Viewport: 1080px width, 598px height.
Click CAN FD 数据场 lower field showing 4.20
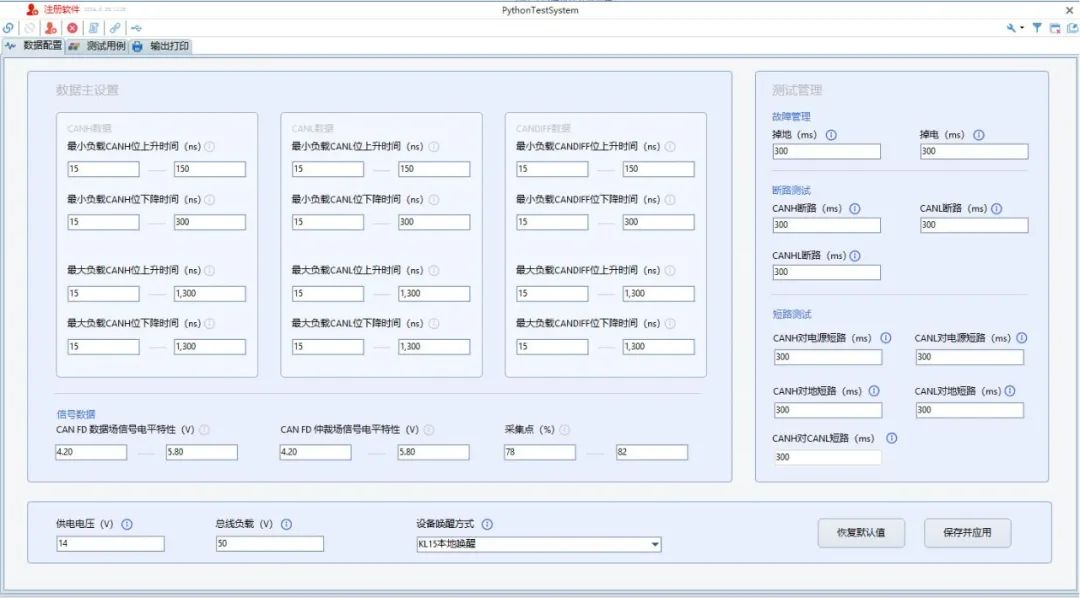91,453
